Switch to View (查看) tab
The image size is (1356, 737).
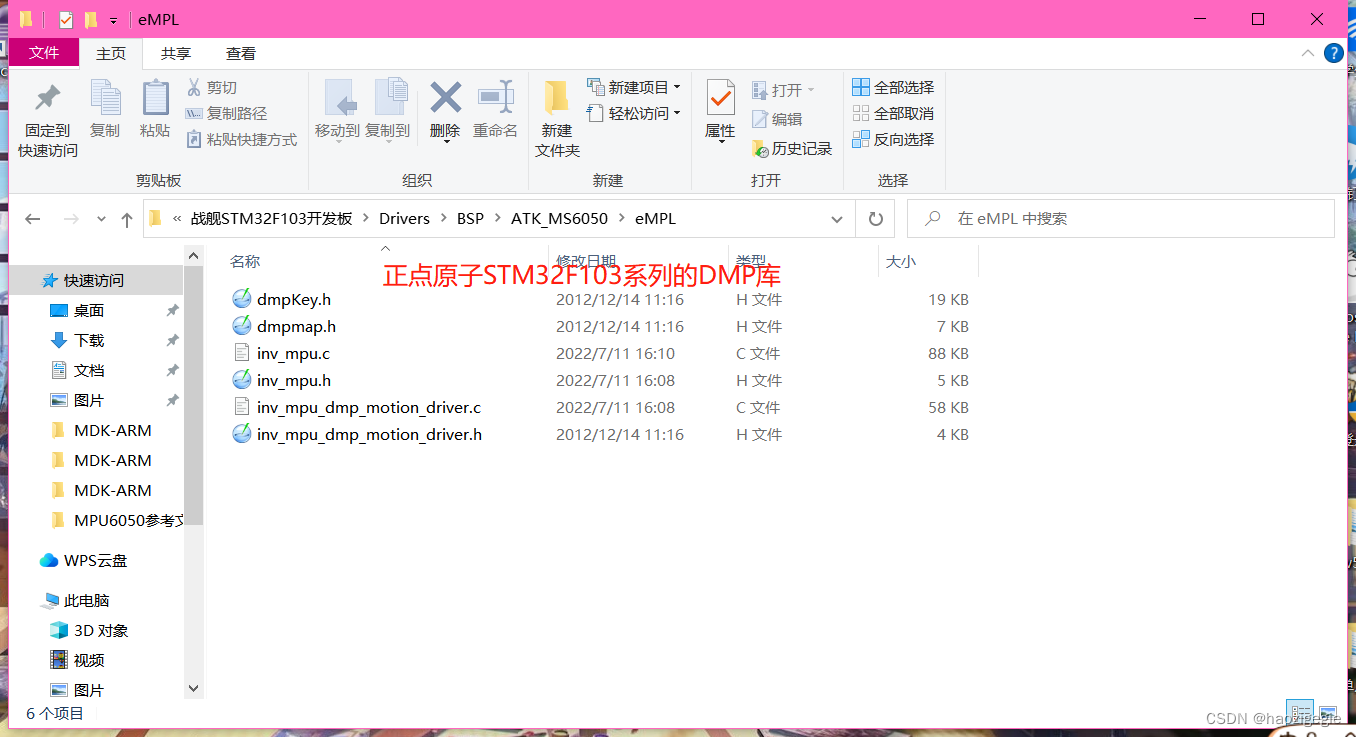240,54
